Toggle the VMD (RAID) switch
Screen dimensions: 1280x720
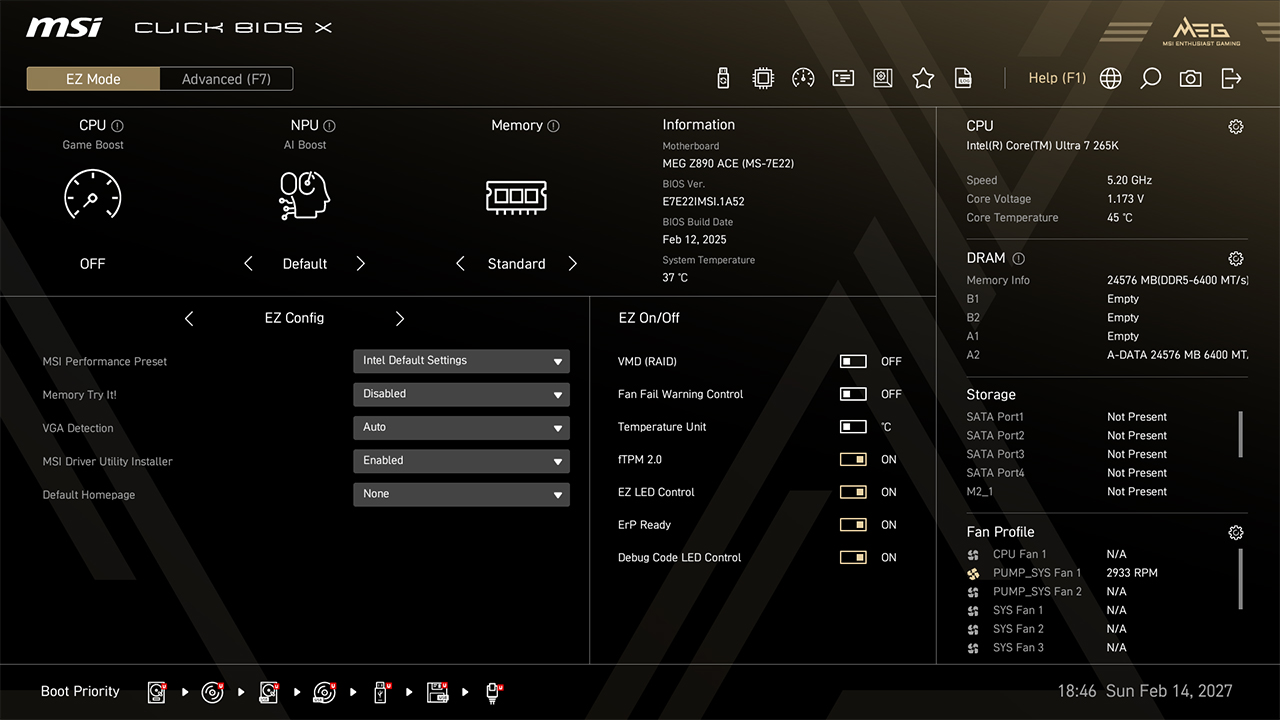(853, 362)
